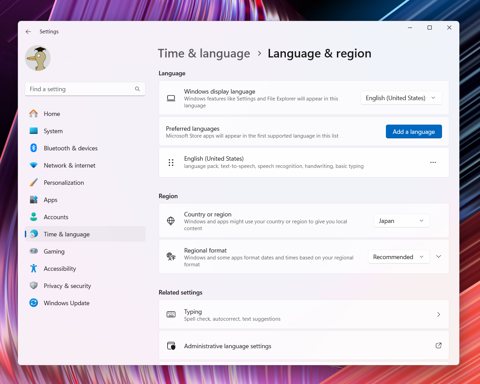Click the Windows display language monitor icon
This screenshot has width=480, height=384.
pos(171,98)
